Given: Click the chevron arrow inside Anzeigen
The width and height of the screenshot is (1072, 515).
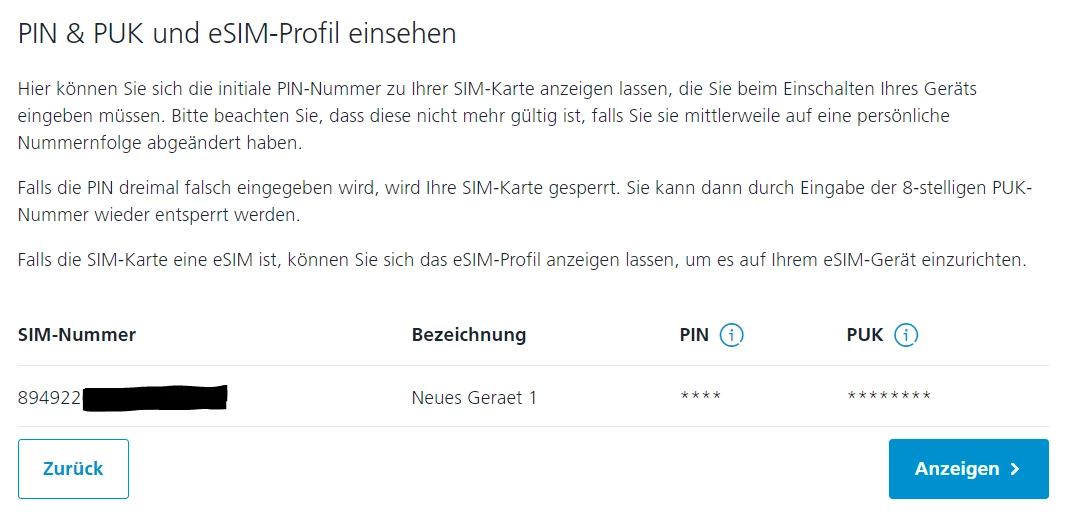Looking at the screenshot, I should [1015, 469].
